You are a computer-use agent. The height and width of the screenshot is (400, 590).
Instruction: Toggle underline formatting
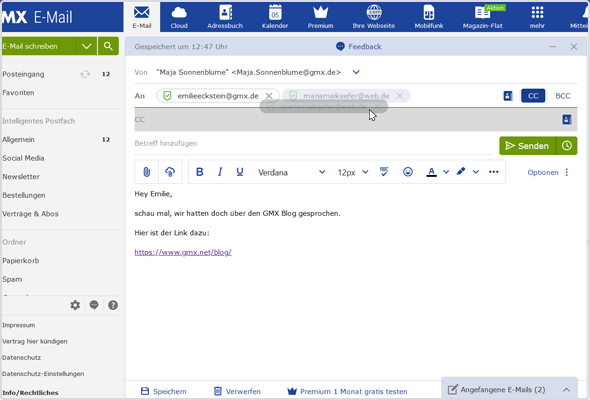(240, 172)
